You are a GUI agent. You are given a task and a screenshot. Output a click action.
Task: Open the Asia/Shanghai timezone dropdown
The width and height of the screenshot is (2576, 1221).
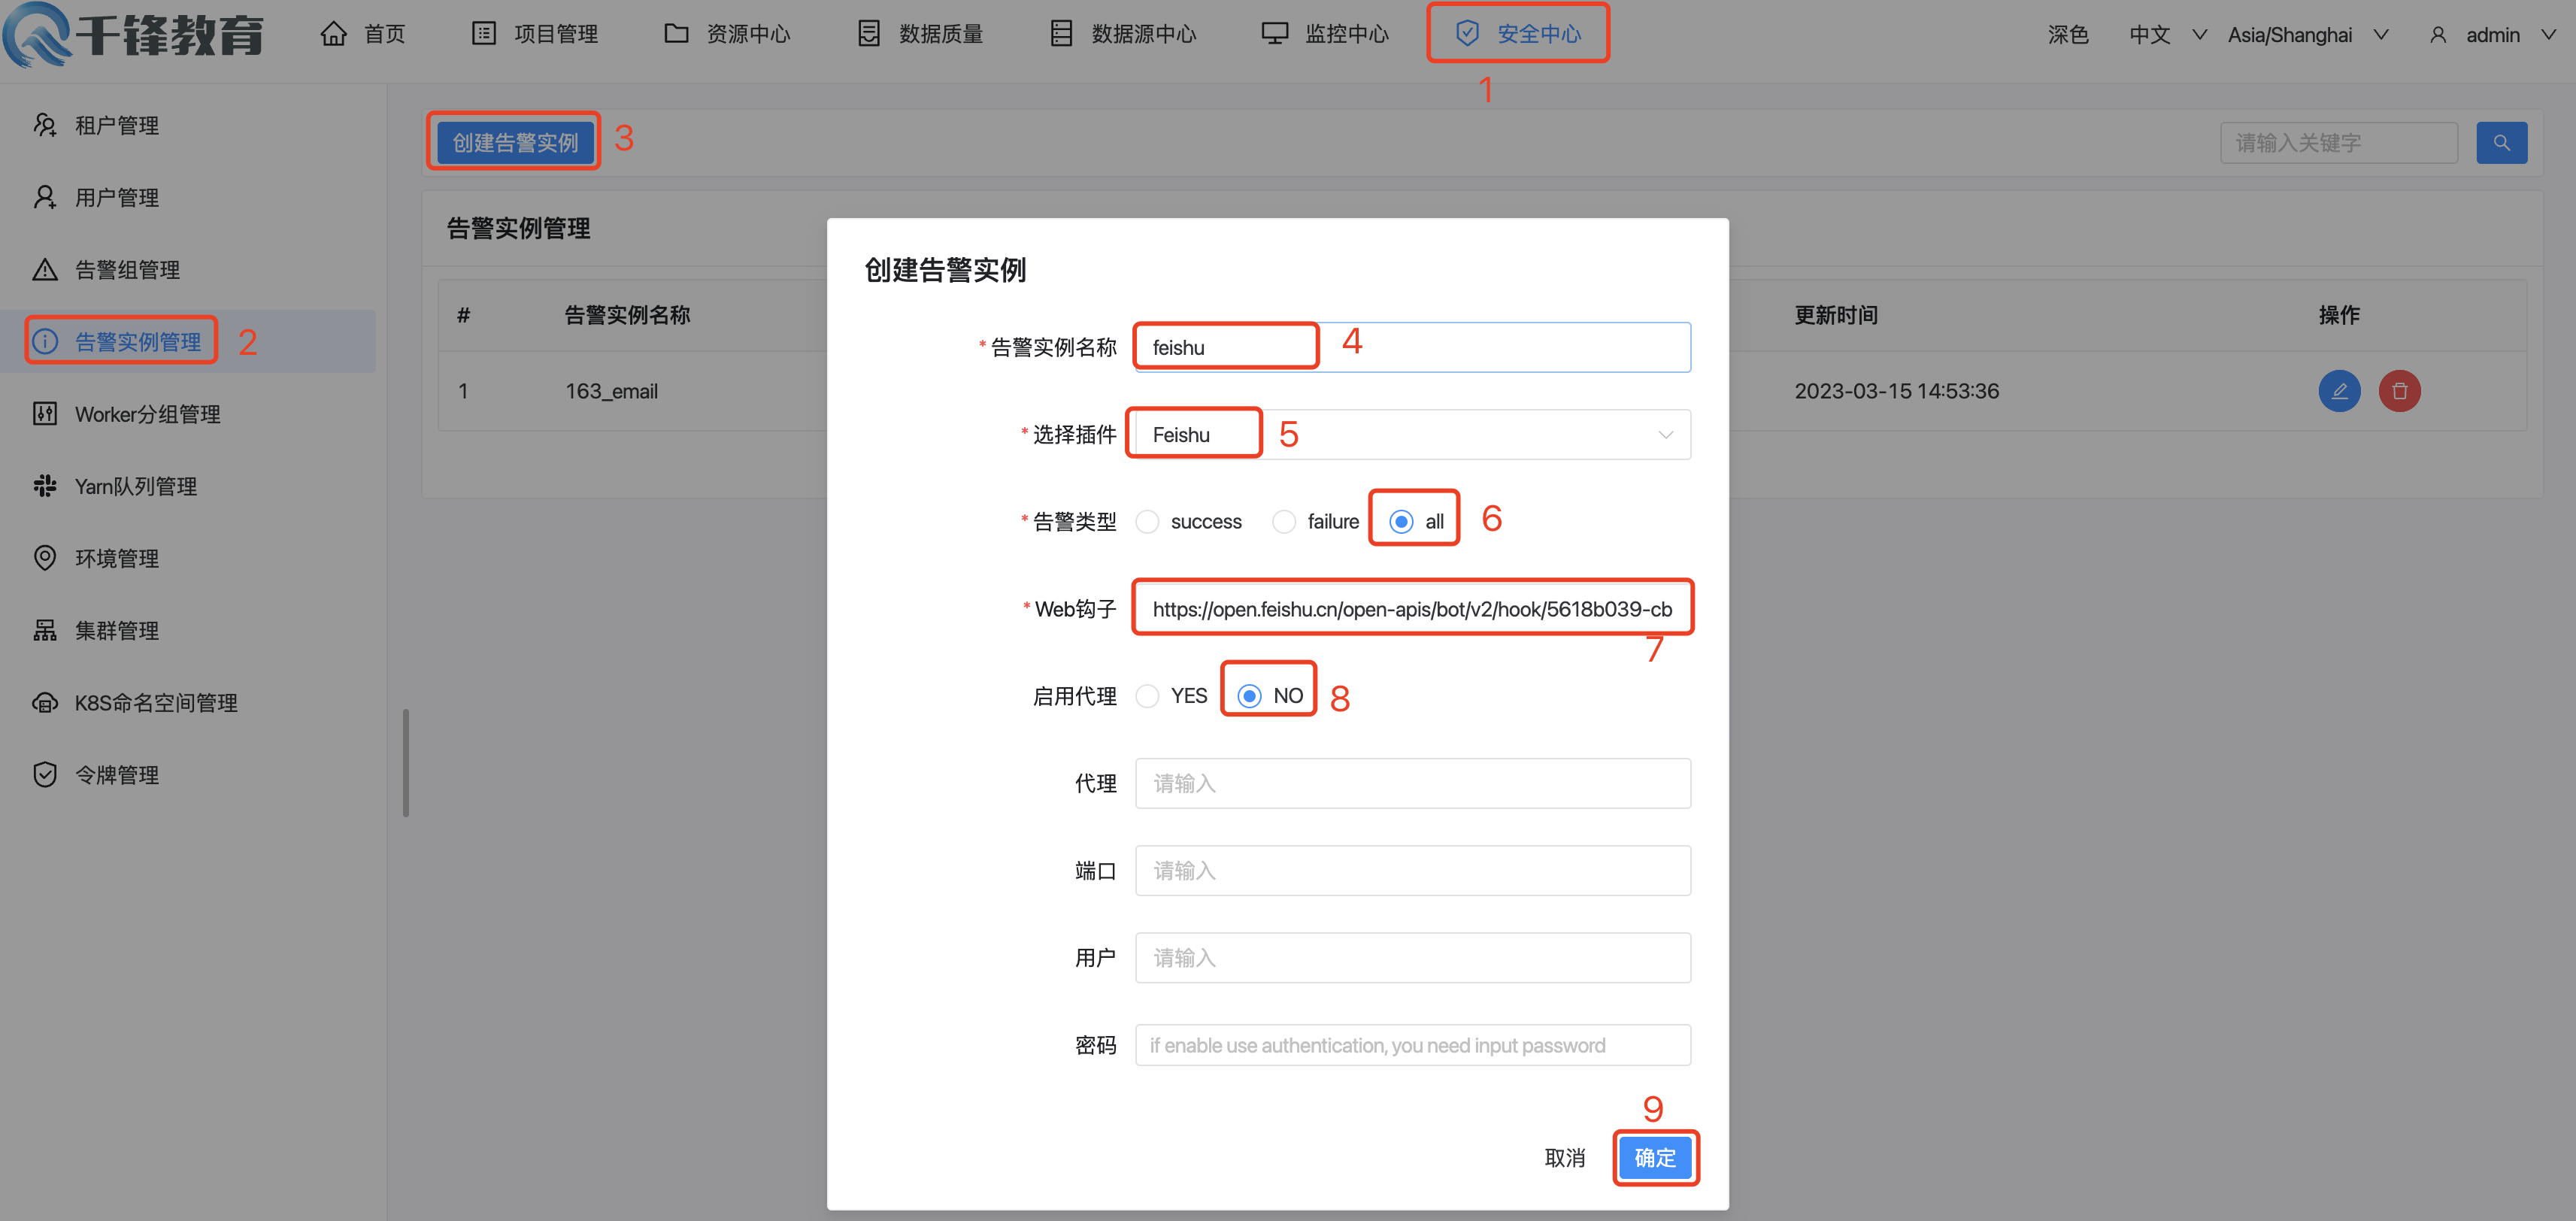pyautogui.click(x=2306, y=35)
